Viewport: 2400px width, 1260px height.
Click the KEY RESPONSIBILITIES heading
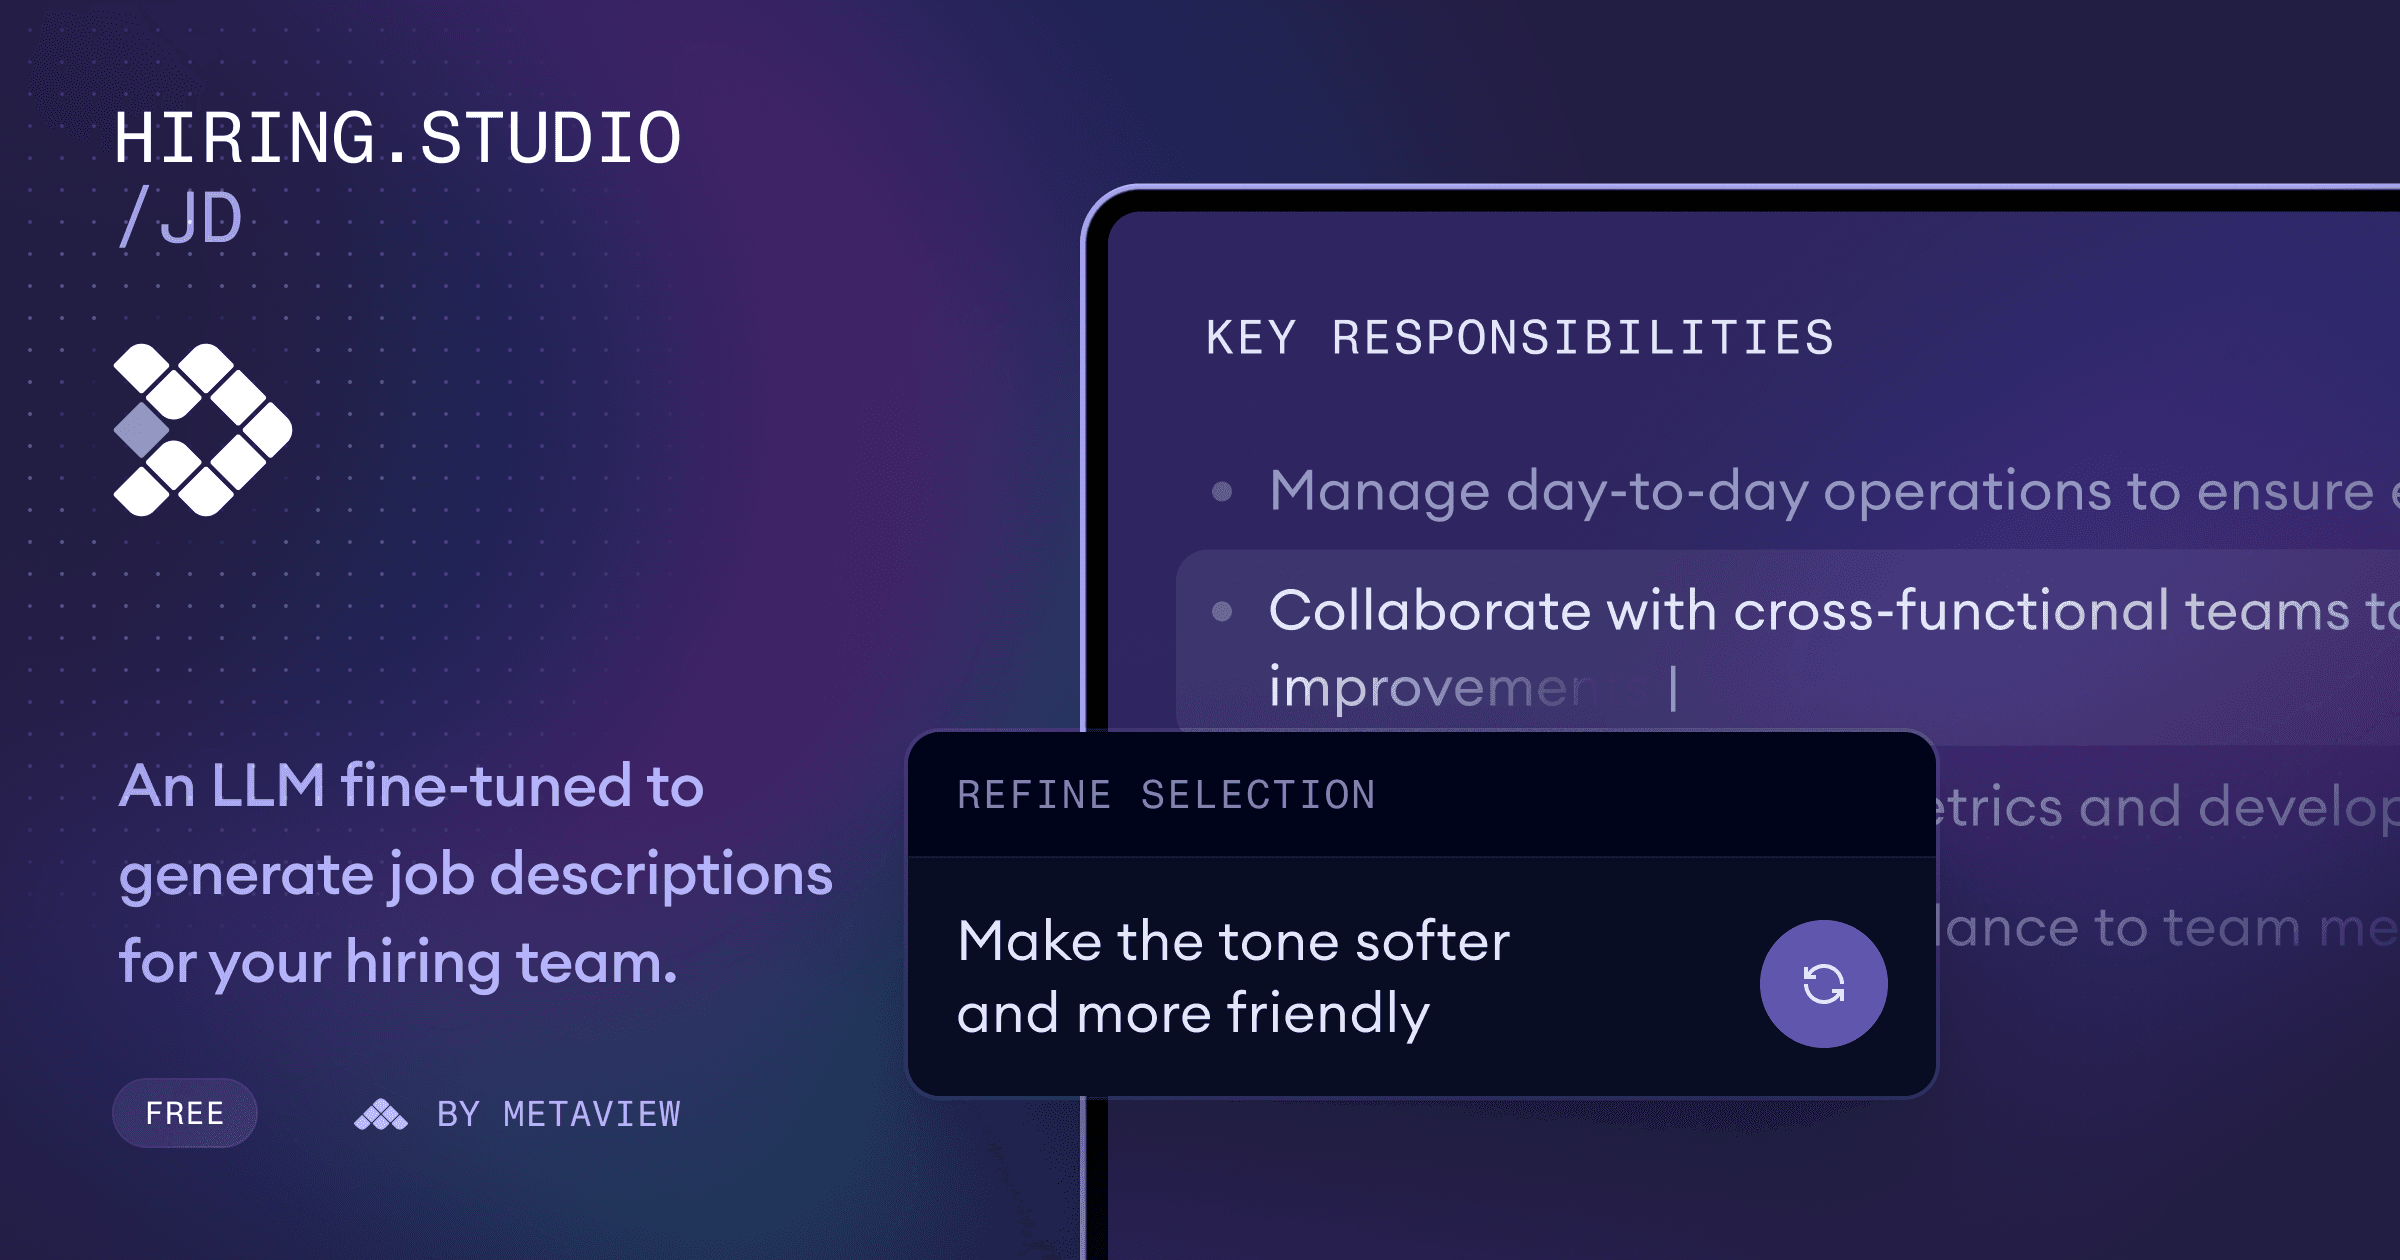click(x=1520, y=338)
